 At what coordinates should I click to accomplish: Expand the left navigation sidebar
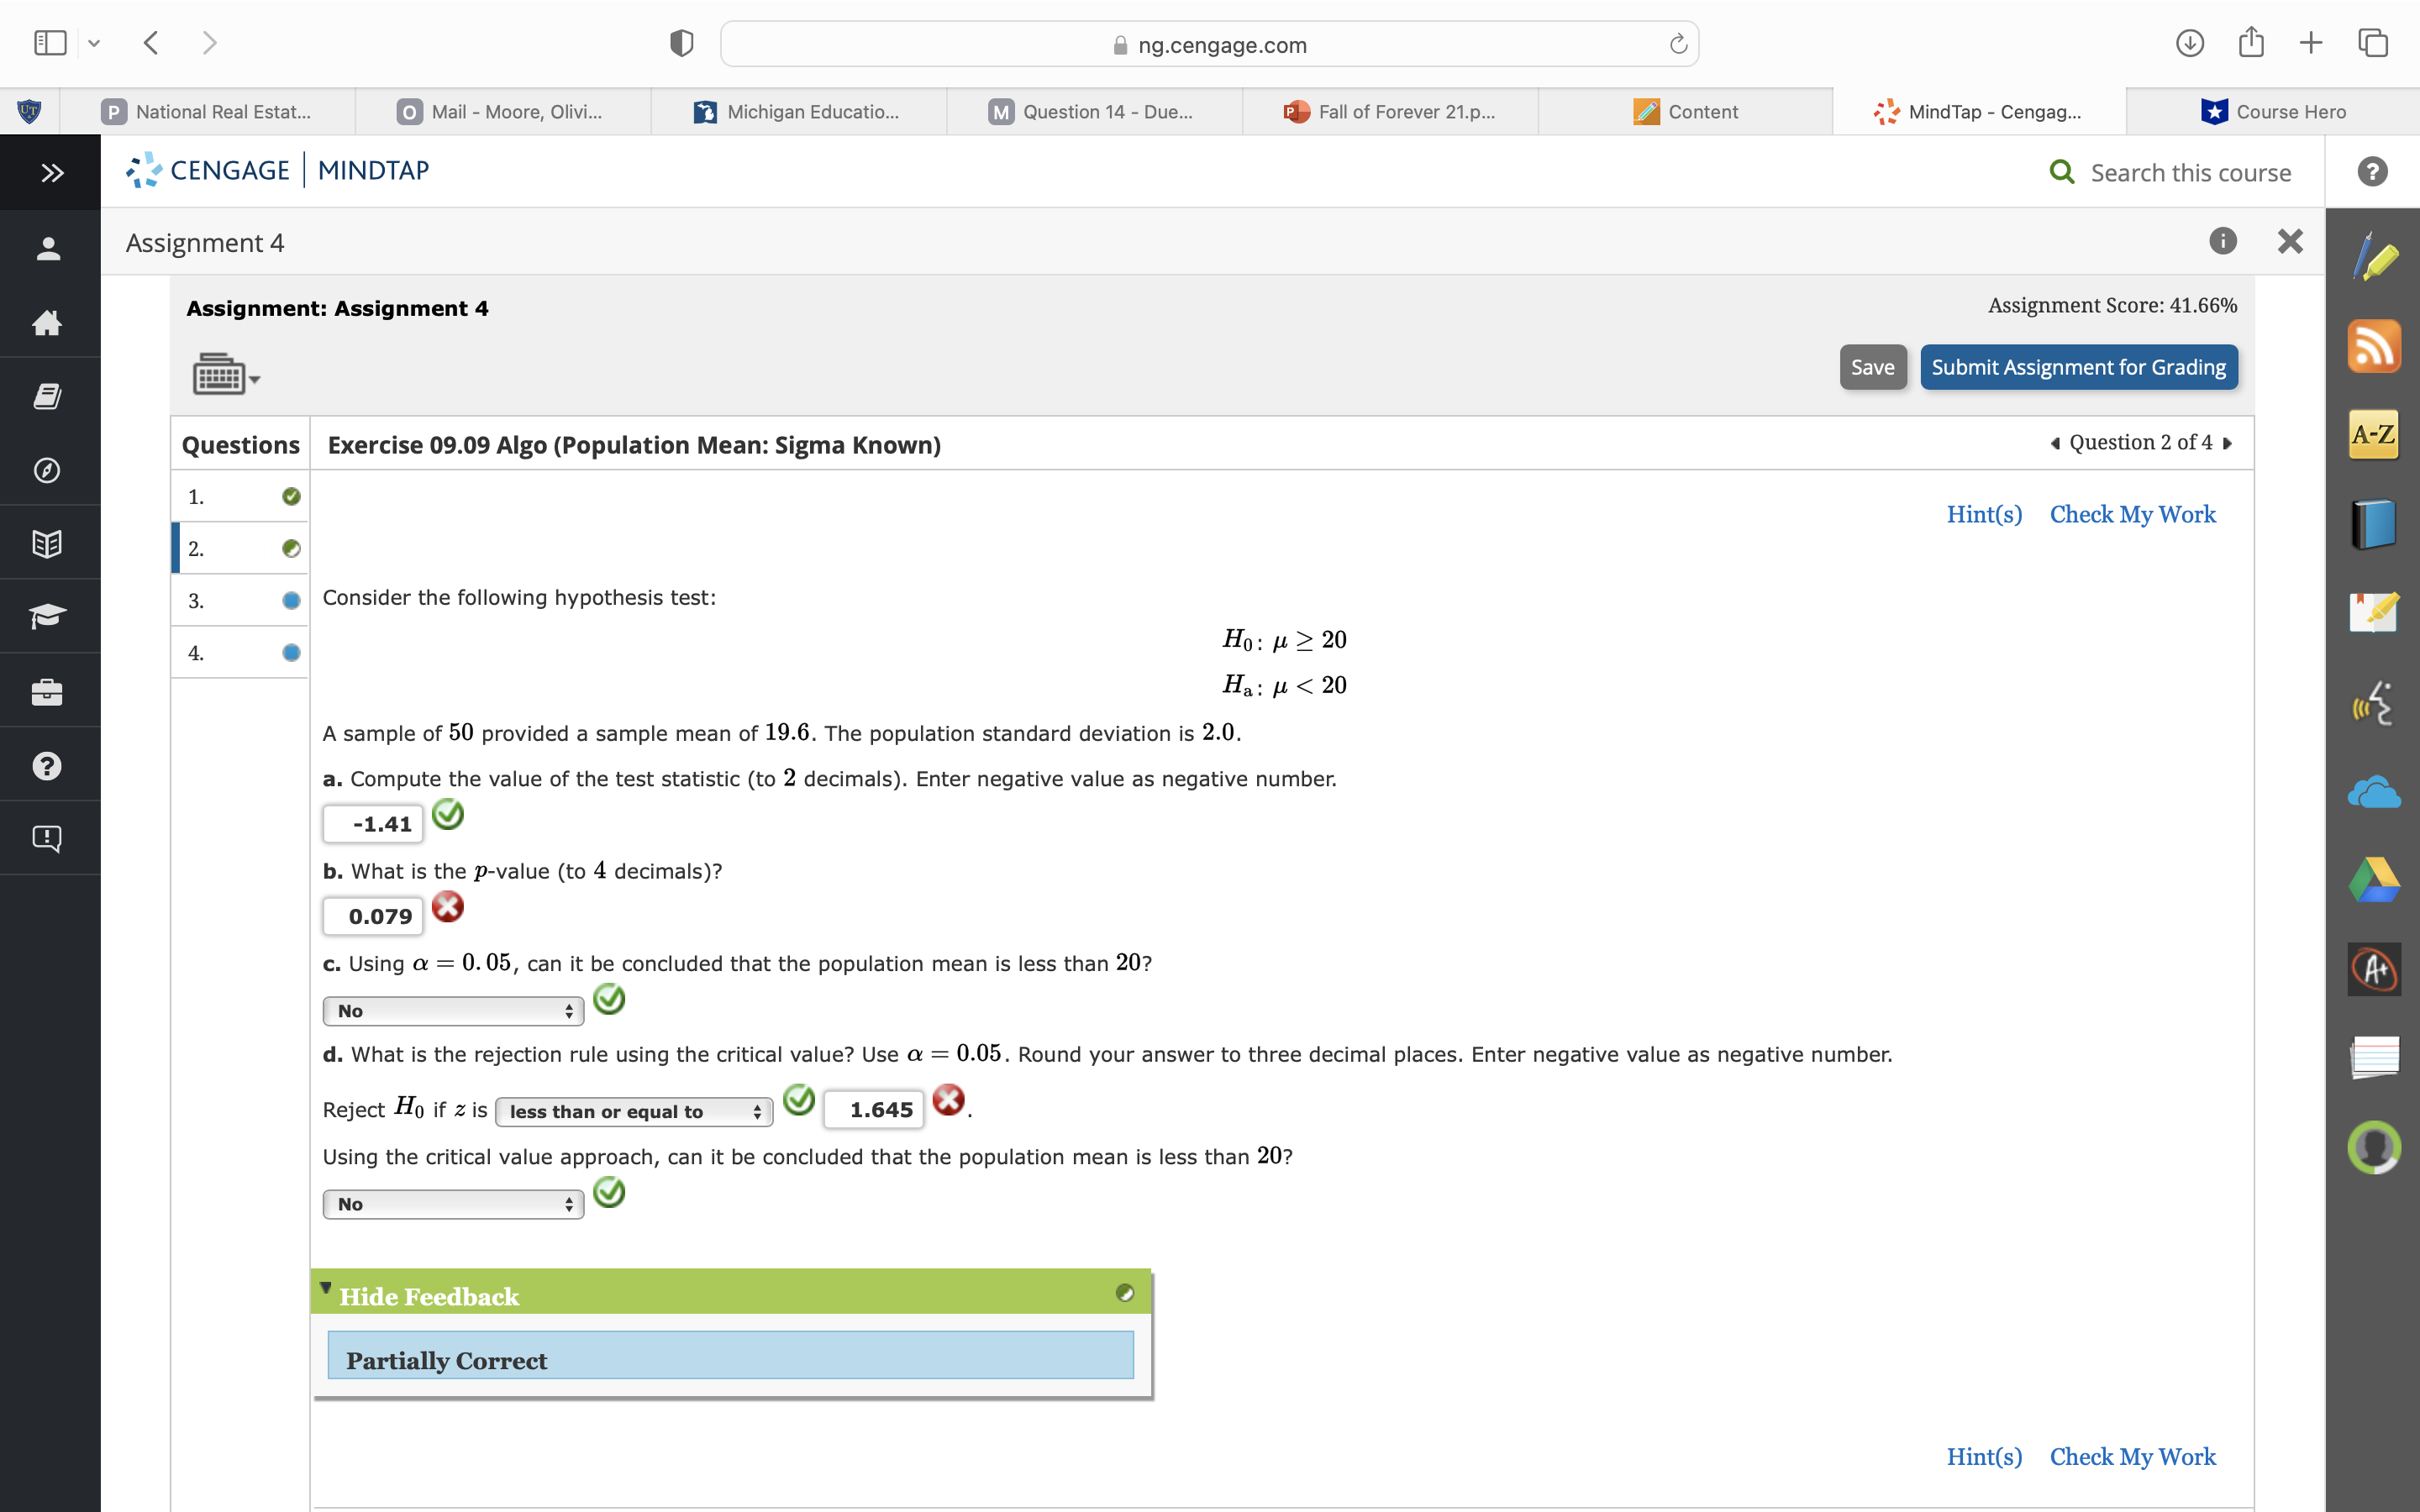pos(51,172)
